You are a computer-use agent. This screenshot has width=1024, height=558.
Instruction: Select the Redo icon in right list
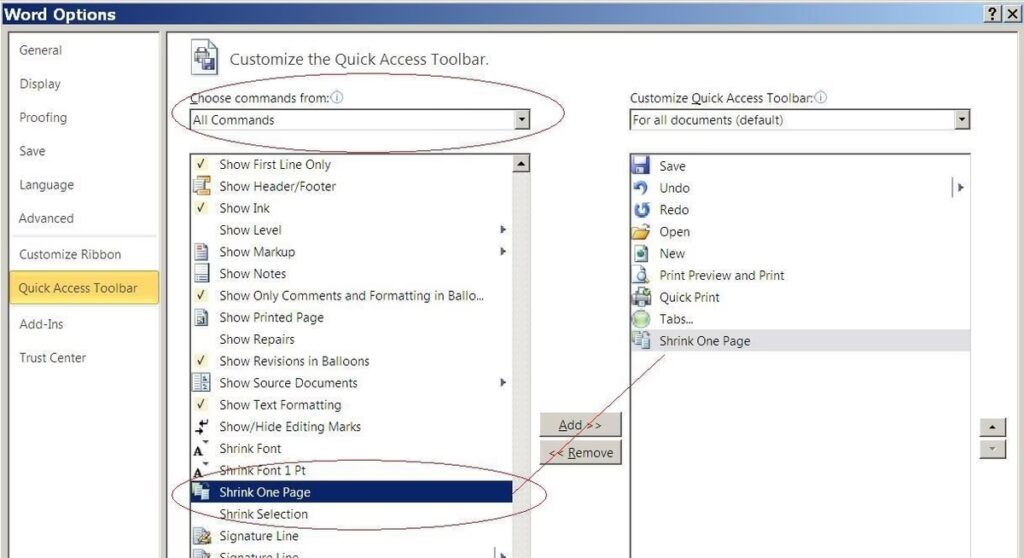click(x=642, y=210)
